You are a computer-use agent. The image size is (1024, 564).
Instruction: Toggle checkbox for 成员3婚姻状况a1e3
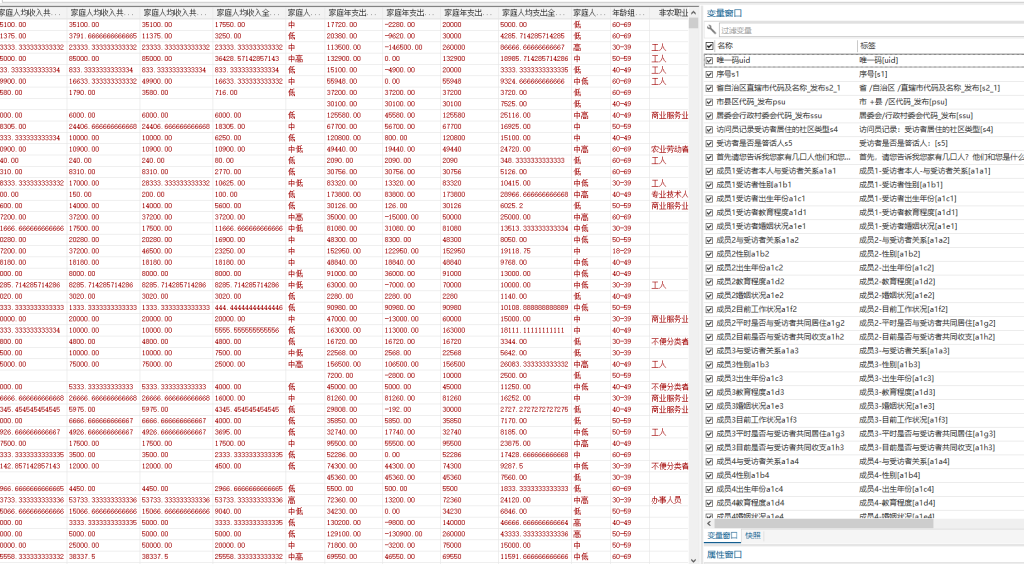coord(710,406)
